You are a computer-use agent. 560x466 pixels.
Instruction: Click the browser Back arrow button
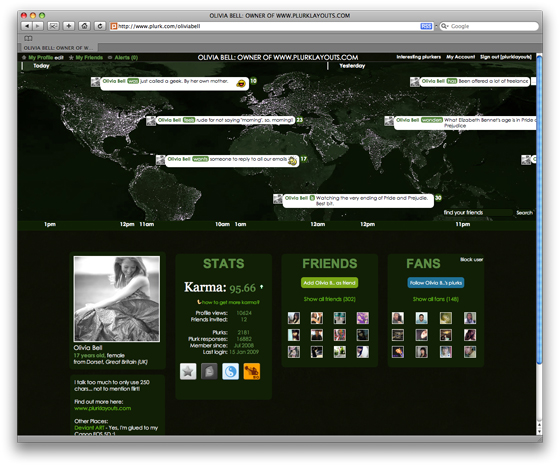tap(27, 26)
